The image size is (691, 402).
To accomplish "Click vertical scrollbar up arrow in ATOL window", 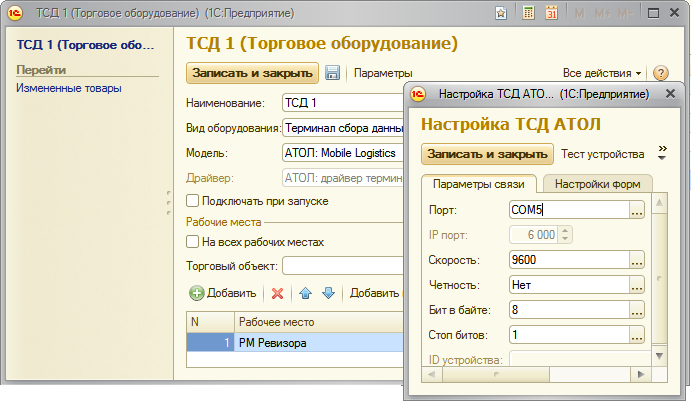I will (659, 203).
